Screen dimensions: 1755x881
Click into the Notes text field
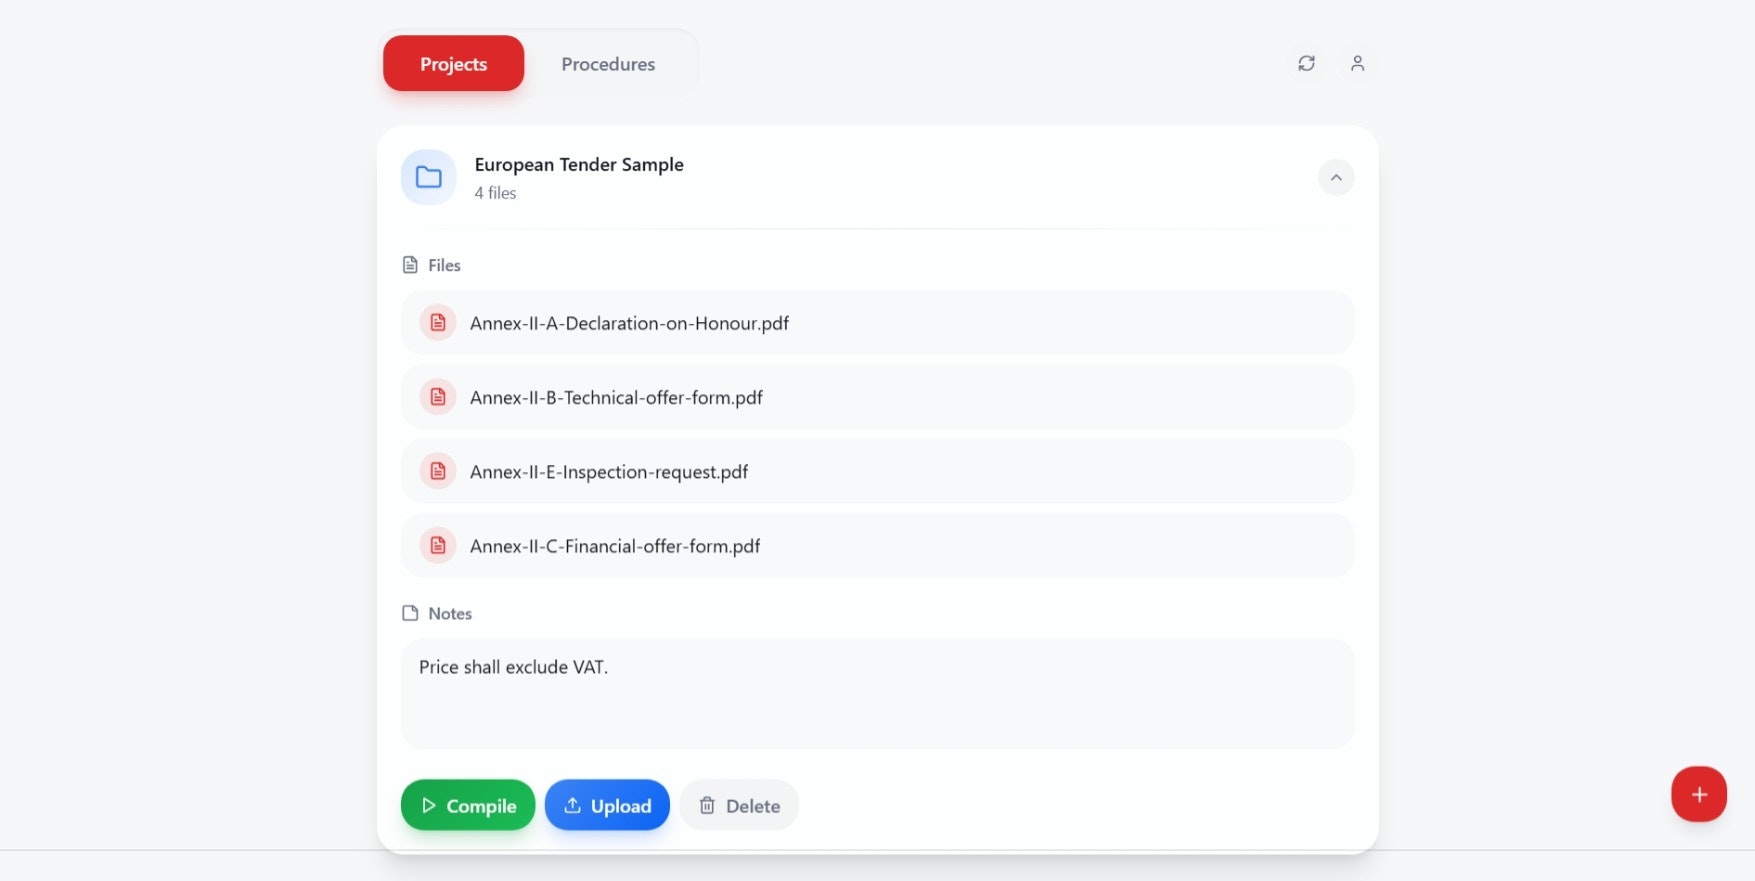(x=878, y=693)
